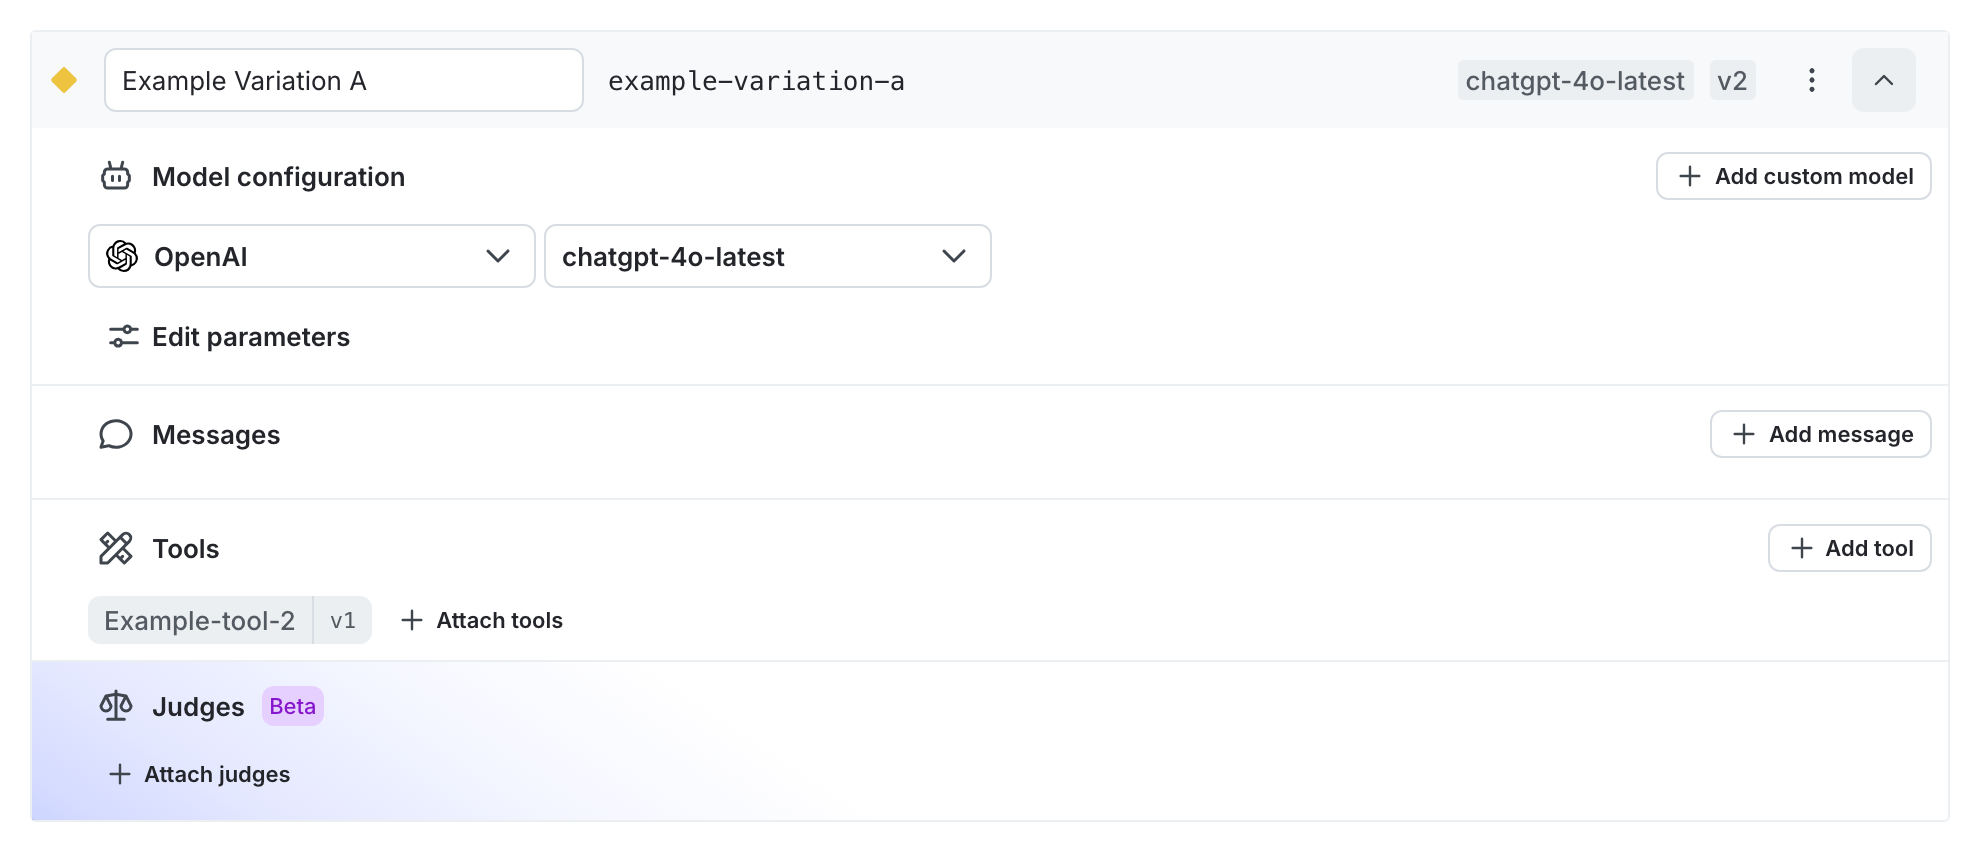
Task: Select the Example-tool-2 tool chip
Action: [x=200, y=621]
